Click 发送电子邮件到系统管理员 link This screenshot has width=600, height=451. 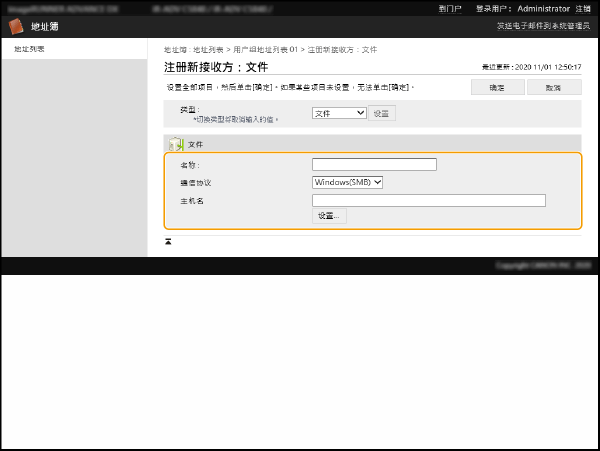544,26
